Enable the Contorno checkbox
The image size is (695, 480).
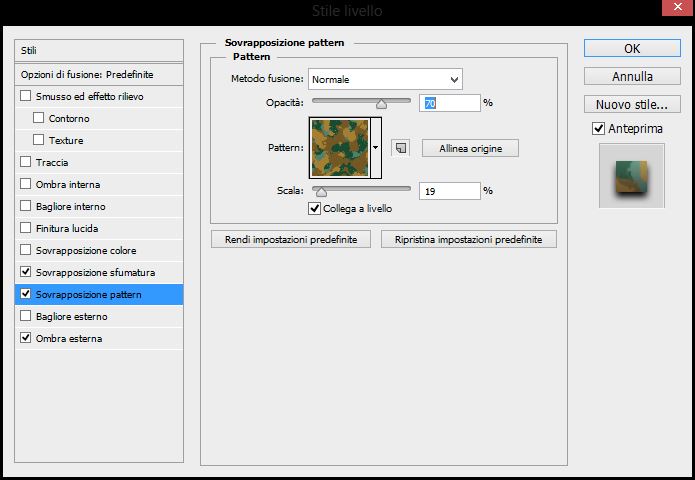tap(39, 118)
